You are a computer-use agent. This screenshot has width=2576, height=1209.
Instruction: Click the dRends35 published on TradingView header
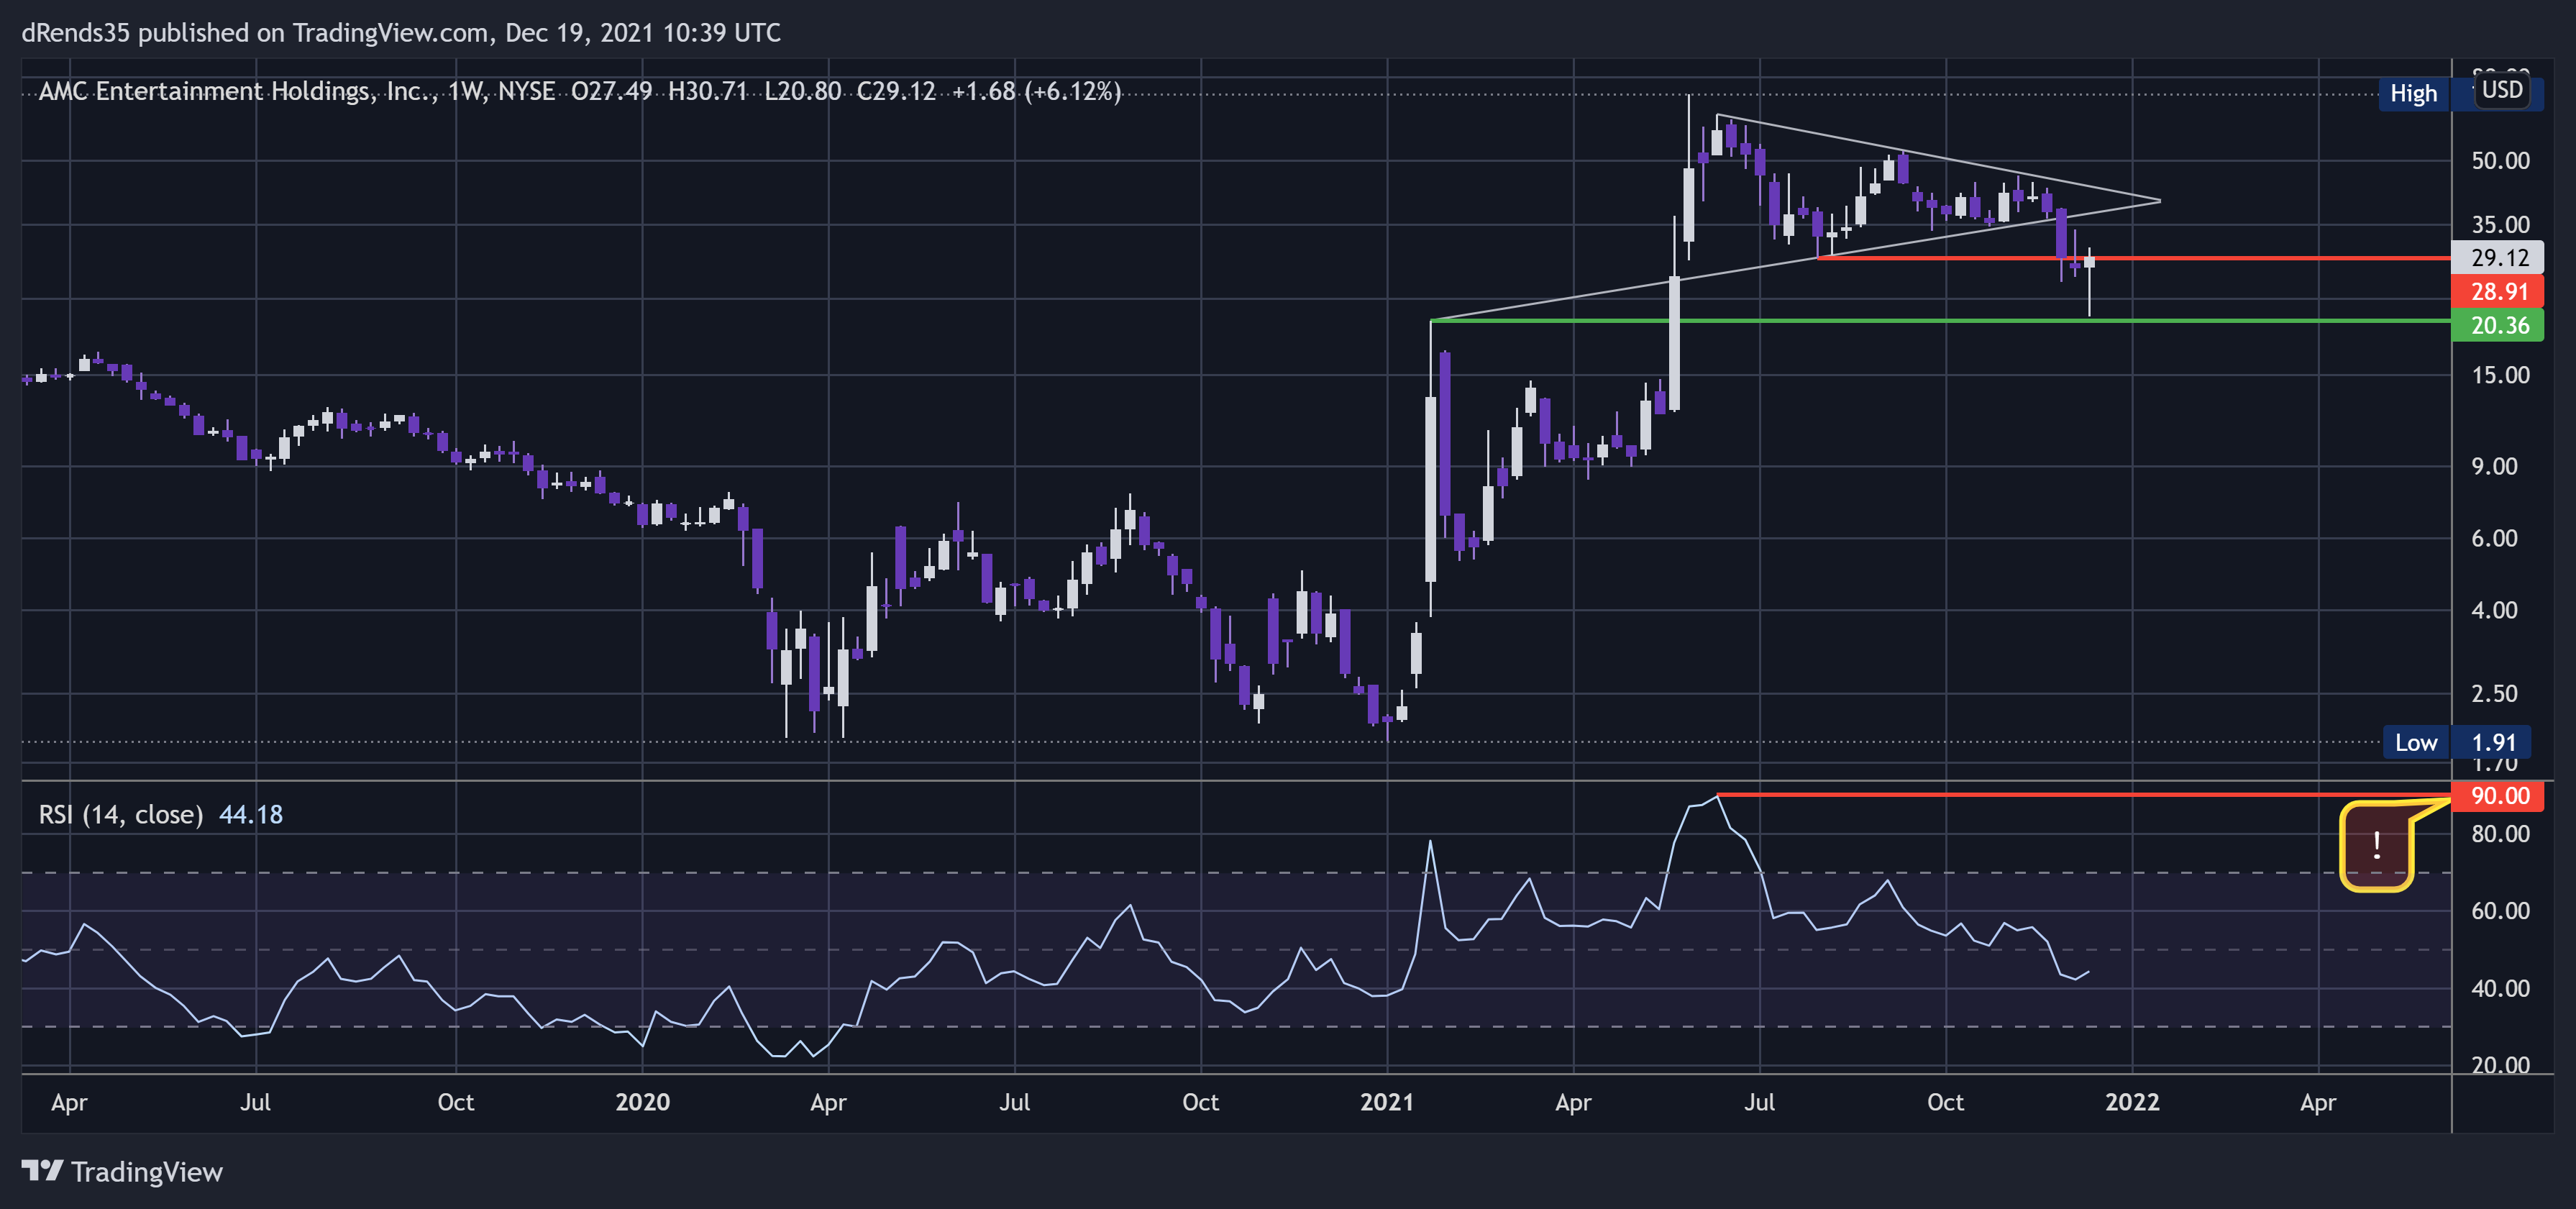pos(401,33)
